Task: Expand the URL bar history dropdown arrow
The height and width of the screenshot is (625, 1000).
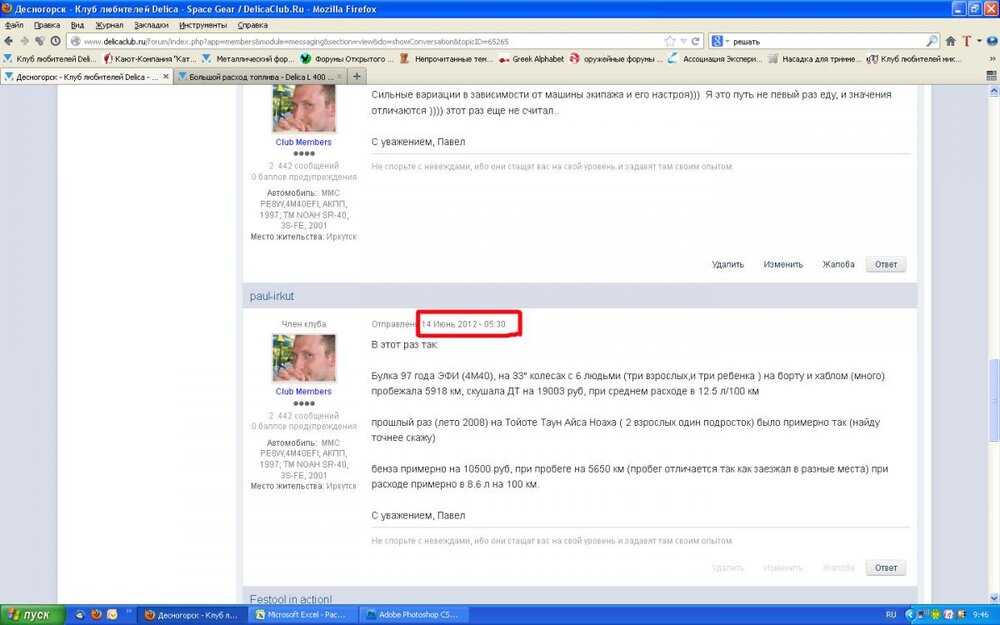Action: pyautogui.click(x=684, y=42)
